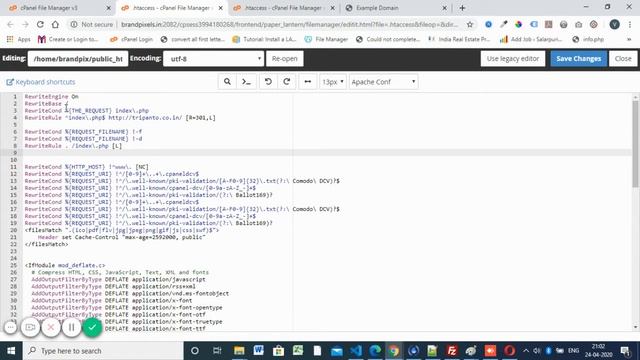
Task: Open Microsoft Word from taskbar
Action: point(258,351)
